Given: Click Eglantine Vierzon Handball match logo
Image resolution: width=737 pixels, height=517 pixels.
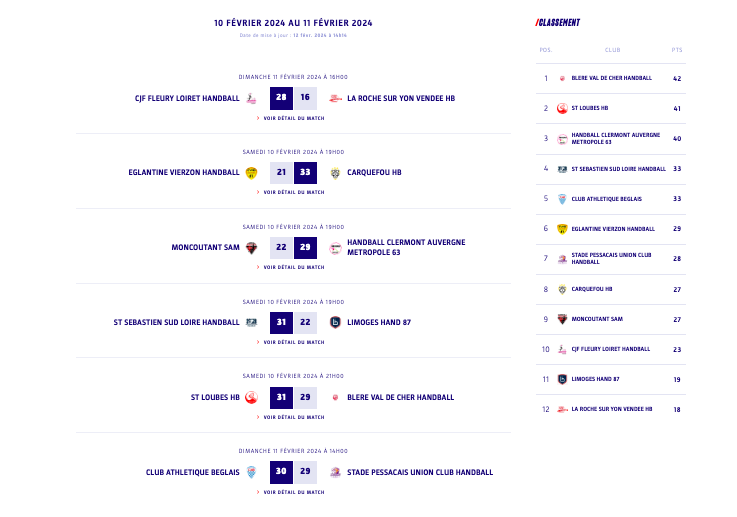Looking at the screenshot, I should click(251, 172).
